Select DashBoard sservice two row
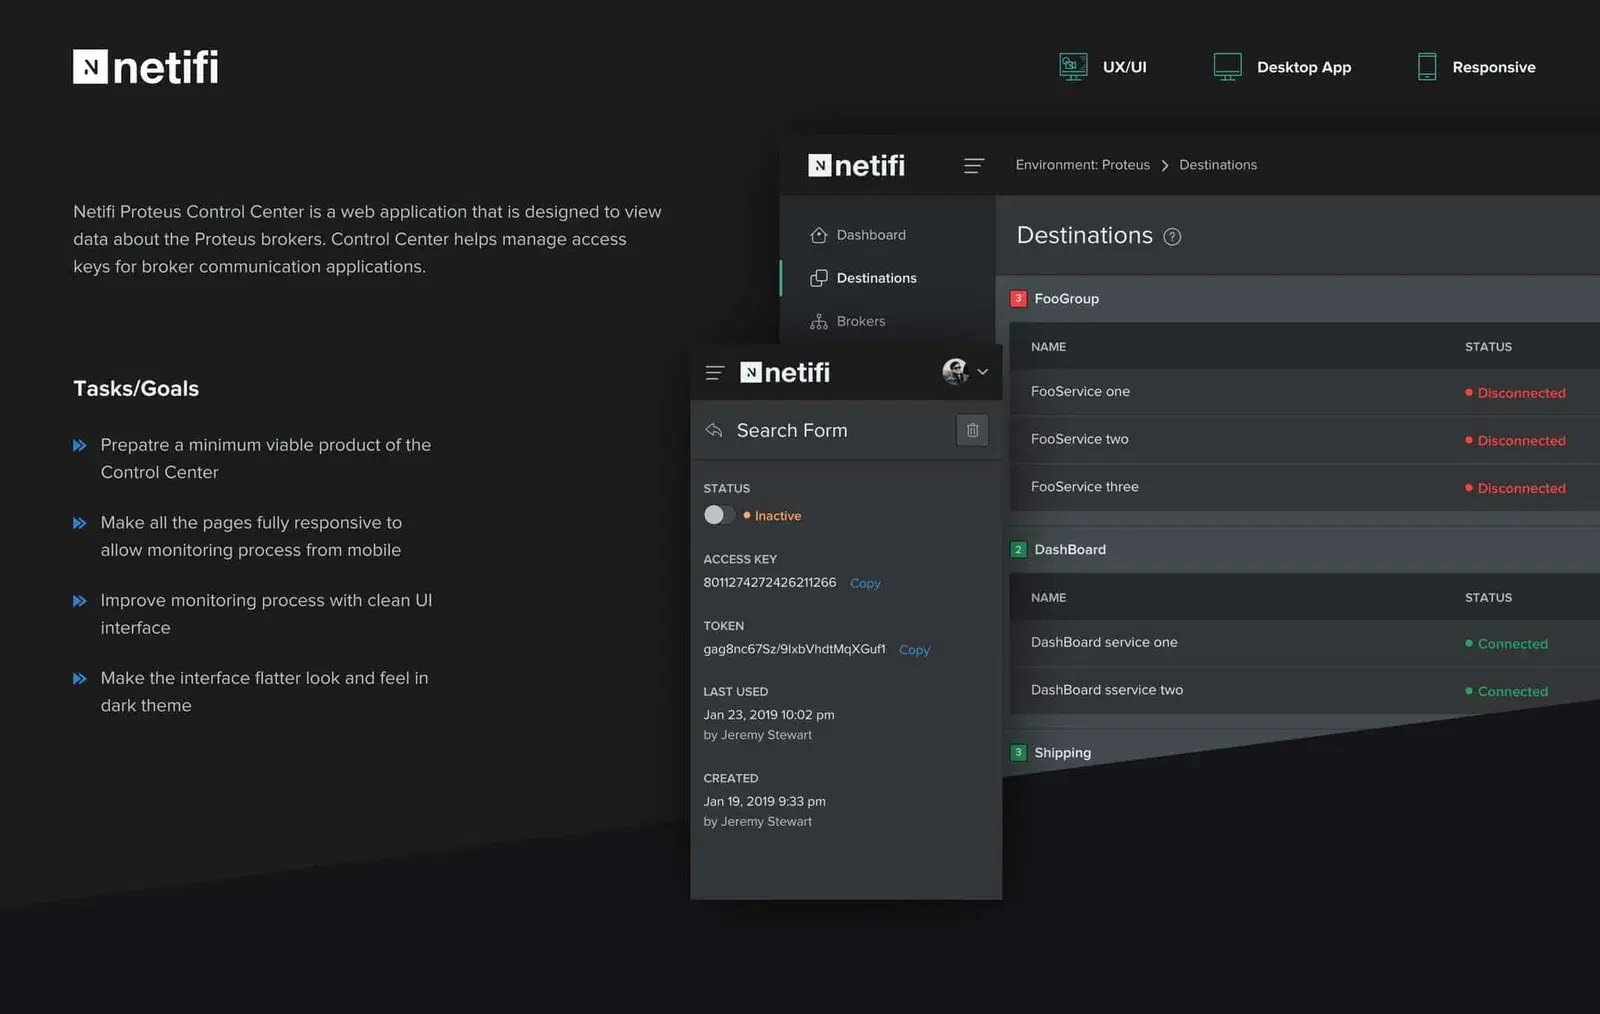The width and height of the screenshot is (1600, 1014). (1305, 690)
